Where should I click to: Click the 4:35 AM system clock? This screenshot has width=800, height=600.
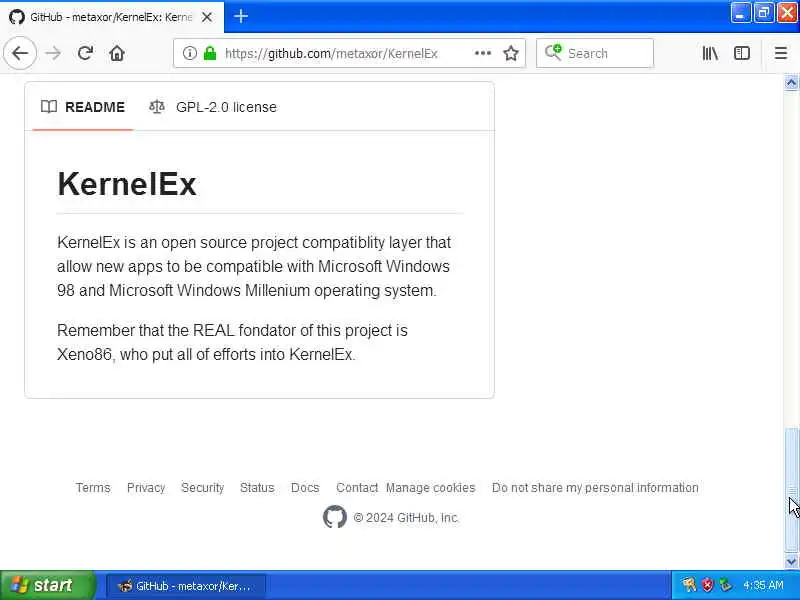click(x=763, y=585)
